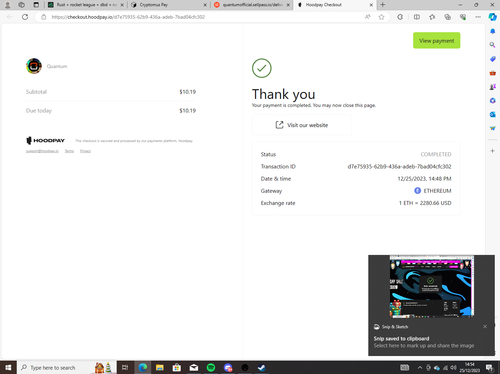Open sidebar Outlook icon
500x374 pixels.
tap(493, 114)
